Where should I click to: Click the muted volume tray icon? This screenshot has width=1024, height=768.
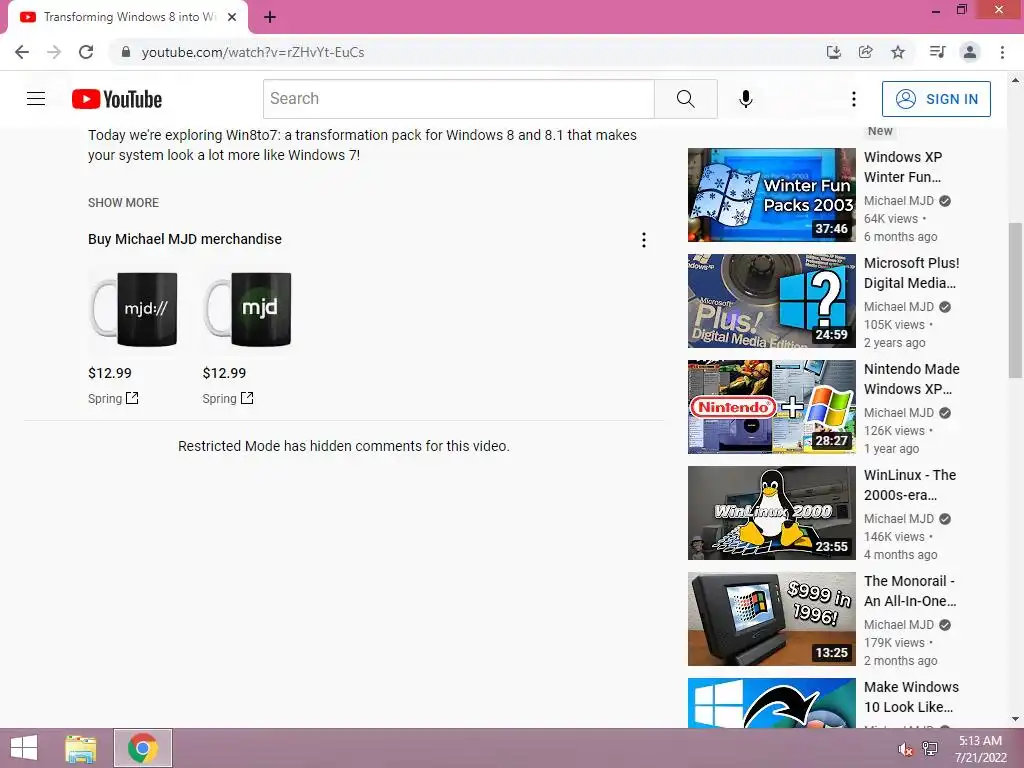pyautogui.click(x=905, y=749)
